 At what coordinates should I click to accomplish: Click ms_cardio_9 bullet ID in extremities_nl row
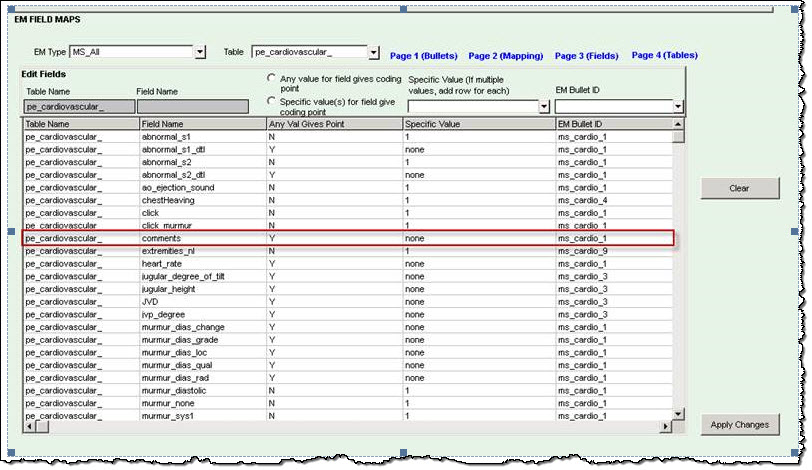pyautogui.click(x=583, y=251)
